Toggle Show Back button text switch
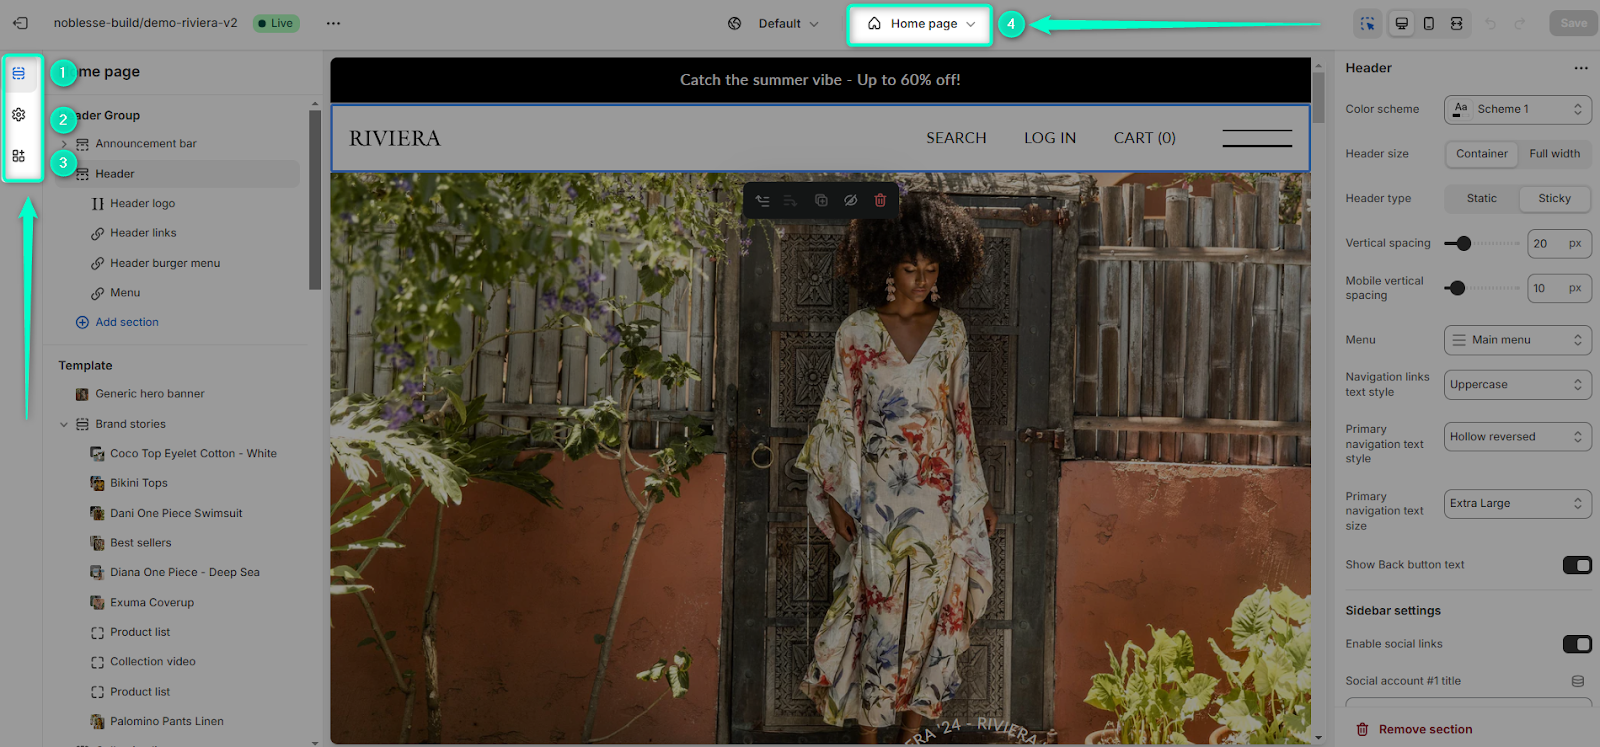Viewport: 1600px width, 747px height. tap(1577, 565)
